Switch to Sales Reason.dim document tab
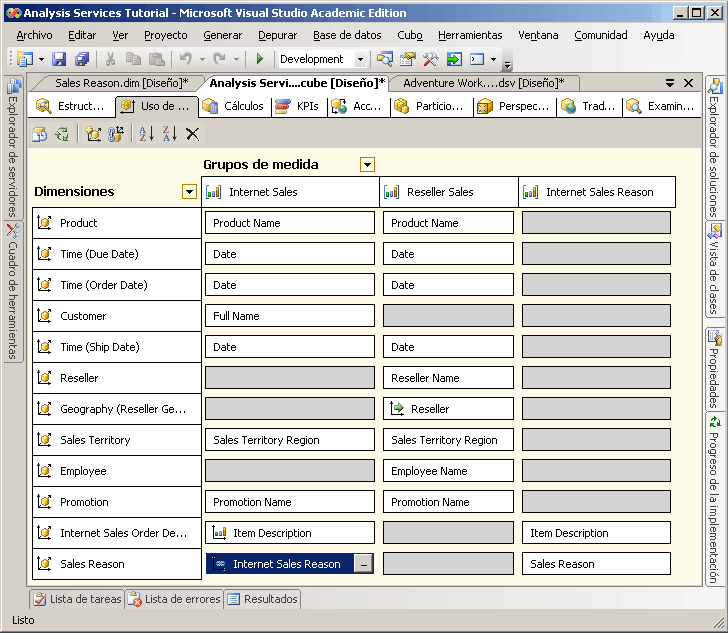 click(120, 83)
